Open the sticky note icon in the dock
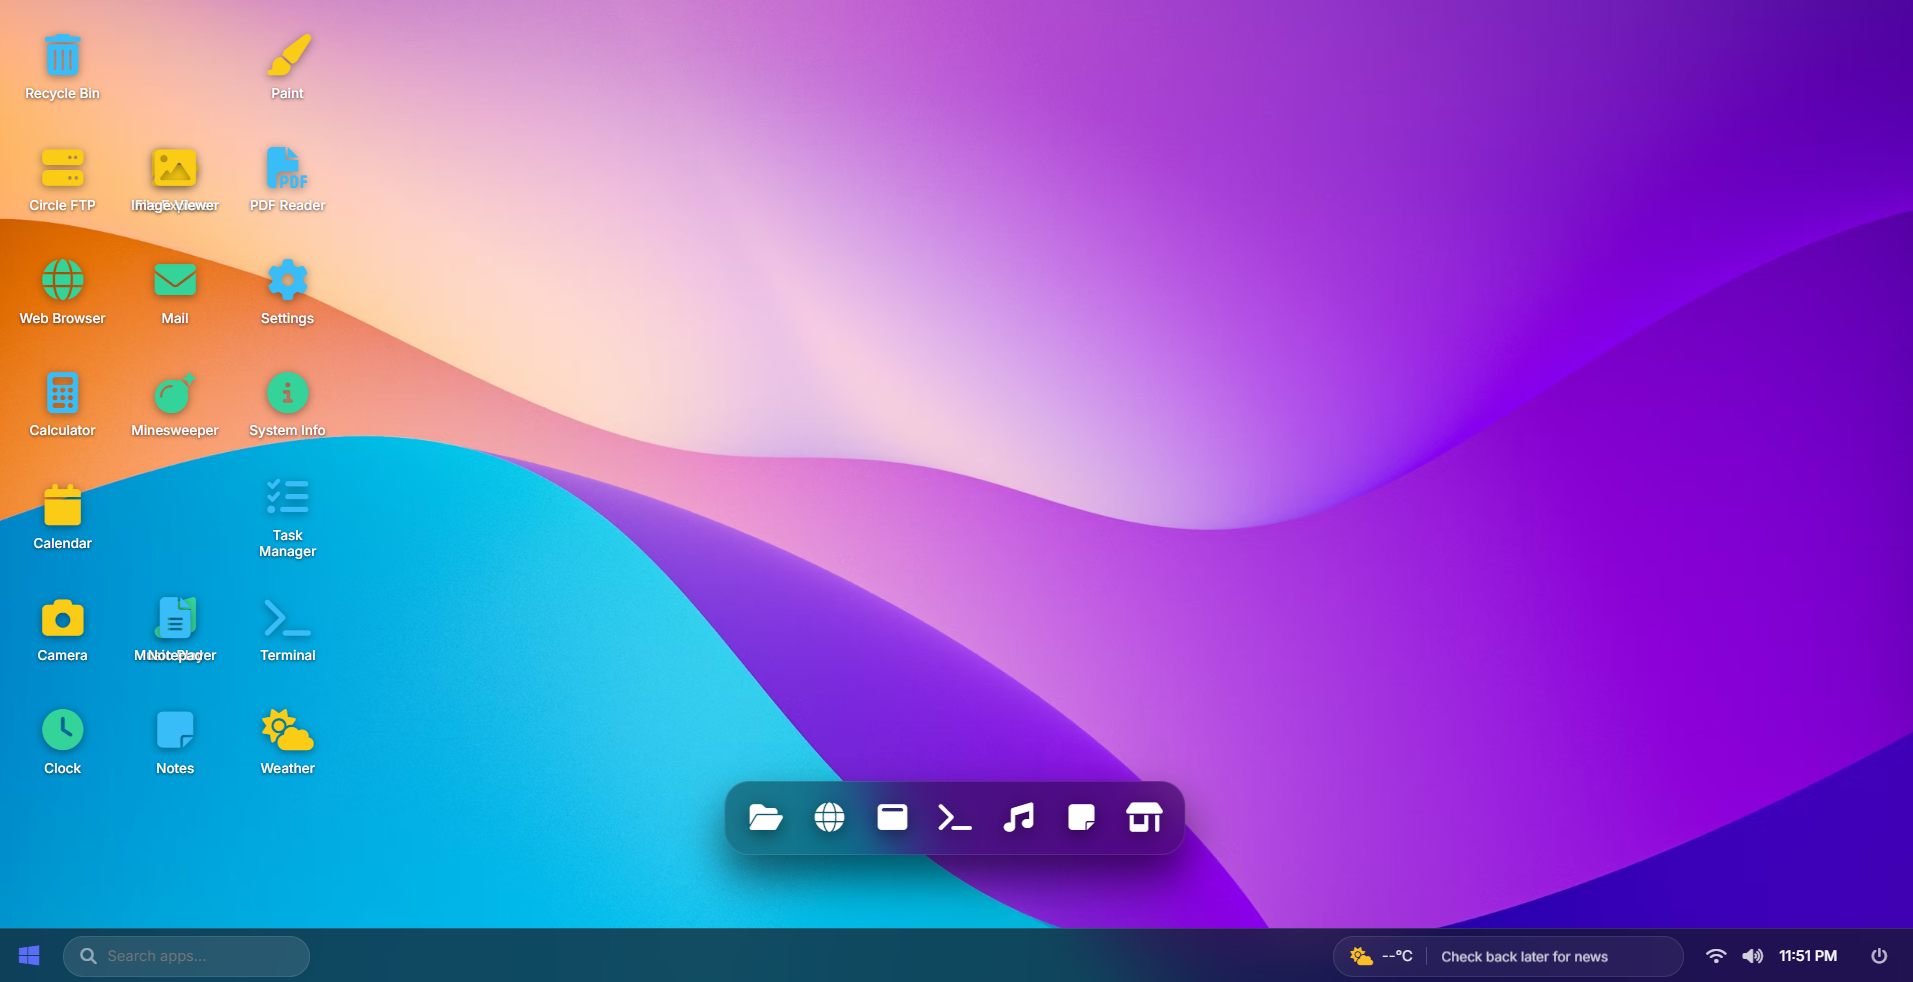Screen dimensions: 1913x982 click(x=1081, y=818)
